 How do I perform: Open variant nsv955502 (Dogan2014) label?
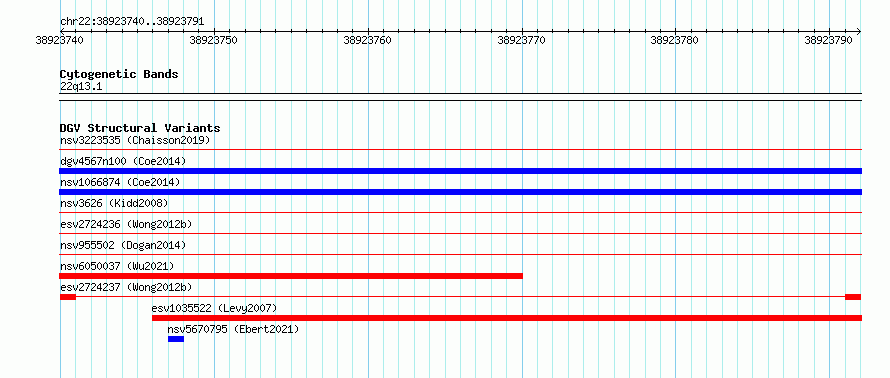pyautogui.click(x=123, y=245)
